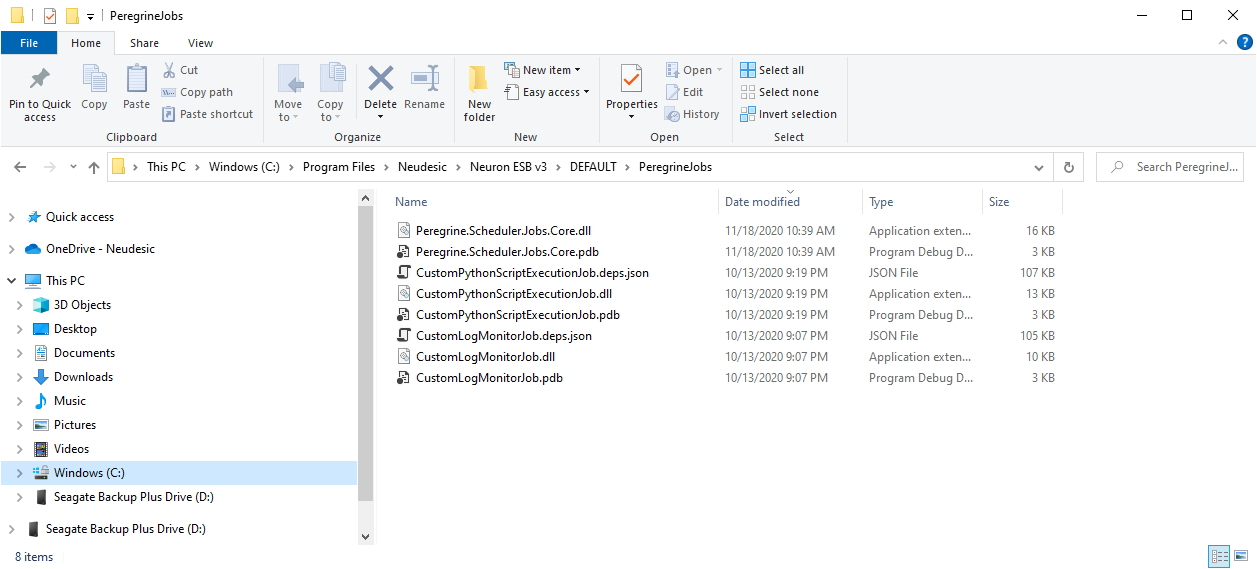Viewport: 1257px width, 569px height.
Task: Click the properties icon in title bar
Action: coord(49,16)
